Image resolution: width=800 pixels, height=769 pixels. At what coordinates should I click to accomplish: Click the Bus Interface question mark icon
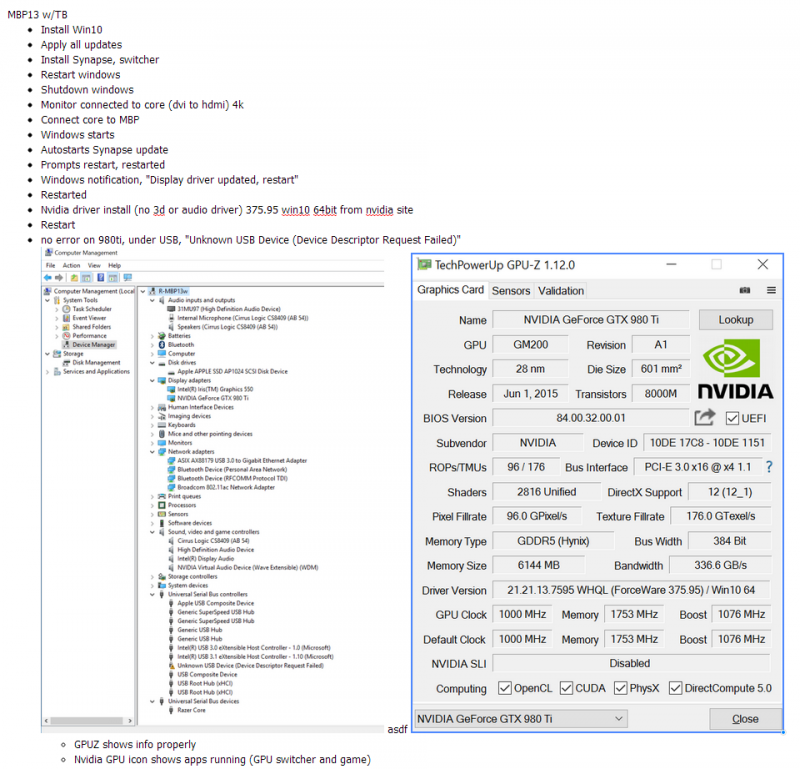pos(769,467)
